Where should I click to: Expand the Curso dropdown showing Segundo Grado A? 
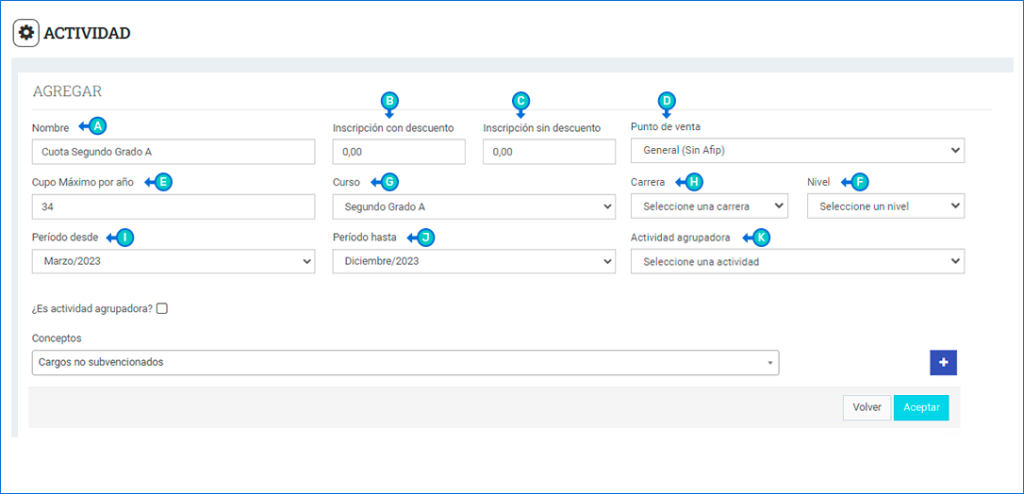[x=473, y=206]
